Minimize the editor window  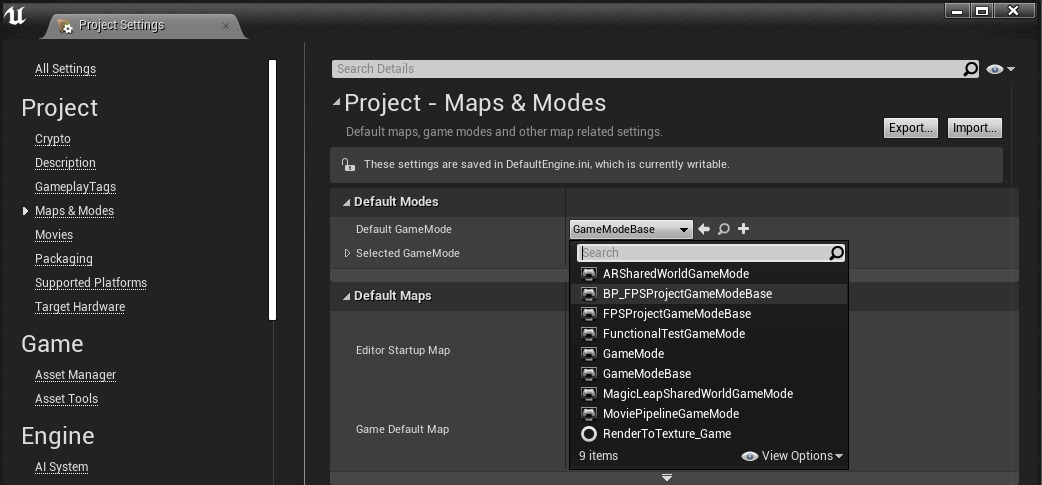coord(956,11)
